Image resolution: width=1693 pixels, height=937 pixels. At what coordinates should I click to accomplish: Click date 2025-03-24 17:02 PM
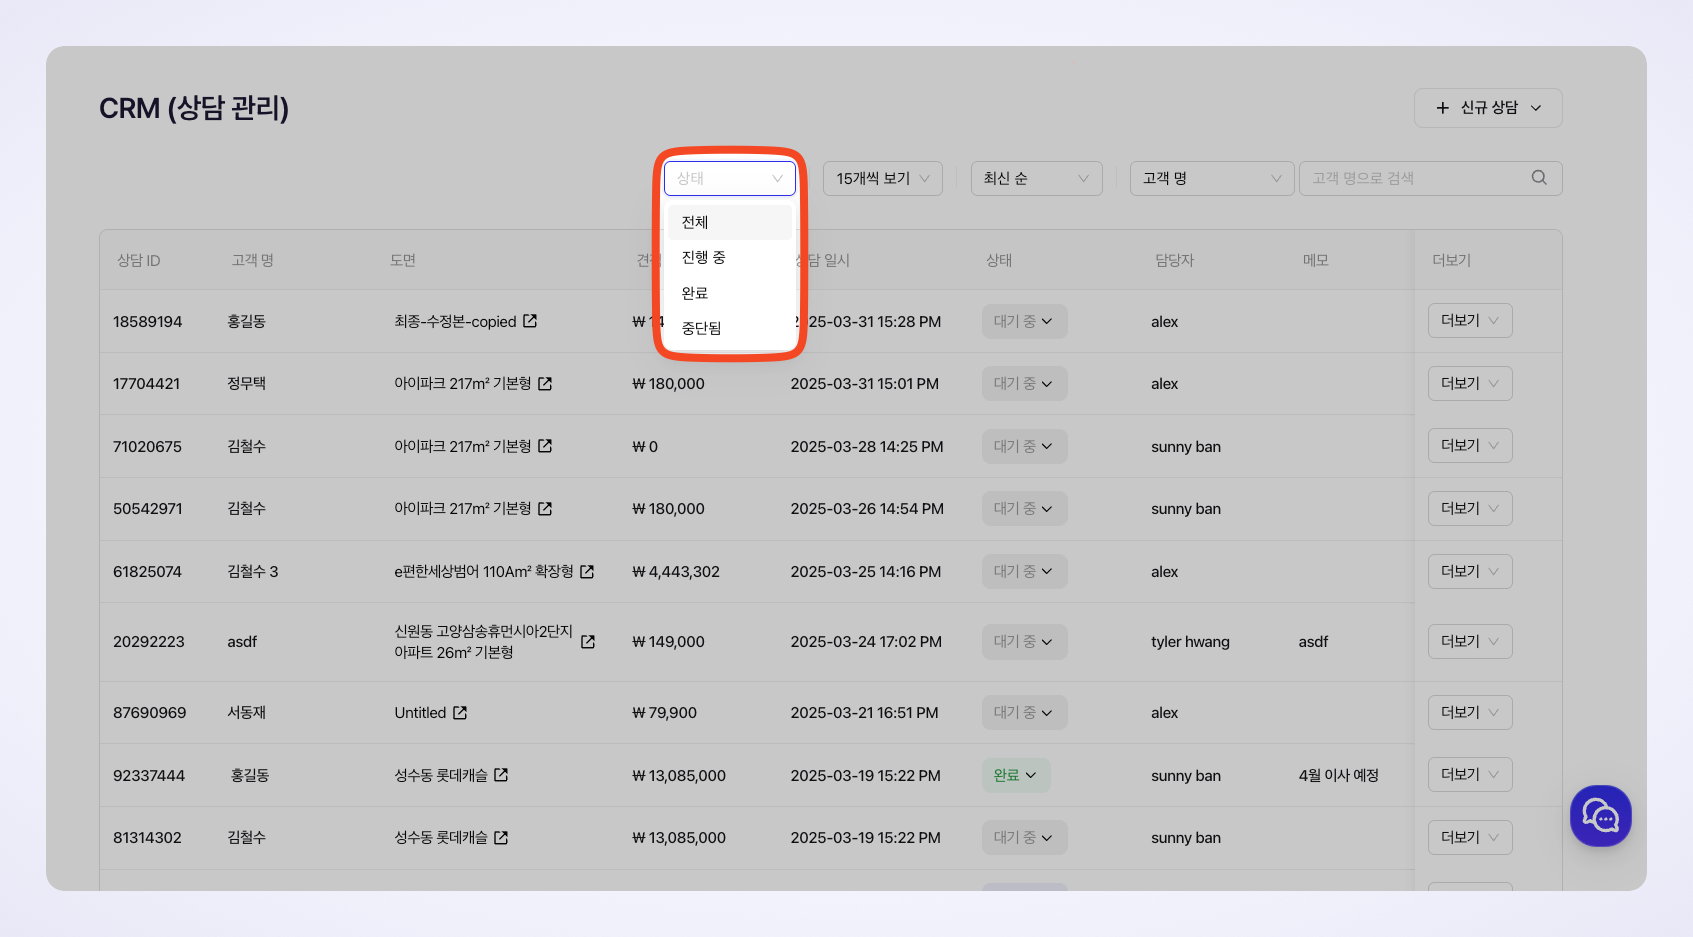coord(866,642)
